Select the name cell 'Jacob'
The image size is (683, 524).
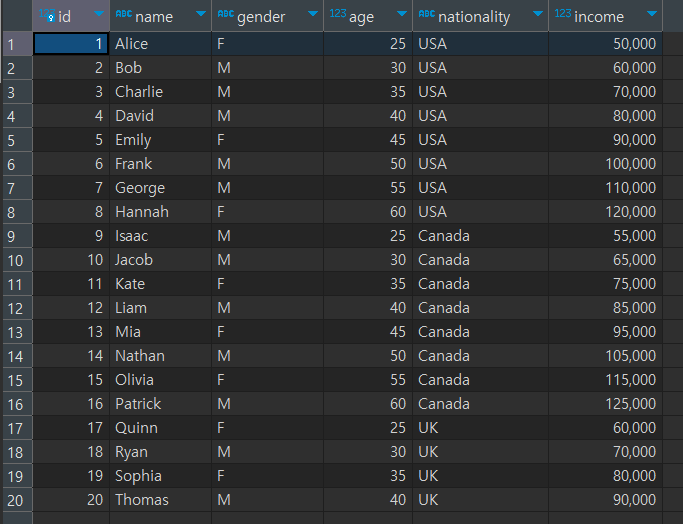click(x=160, y=260)
